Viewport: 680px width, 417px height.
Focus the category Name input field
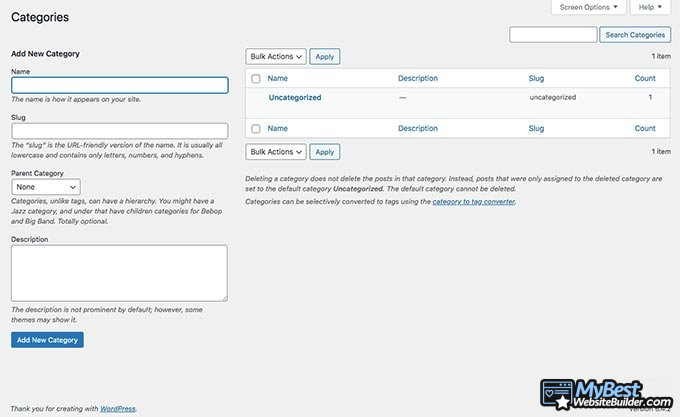click(119, 85)
